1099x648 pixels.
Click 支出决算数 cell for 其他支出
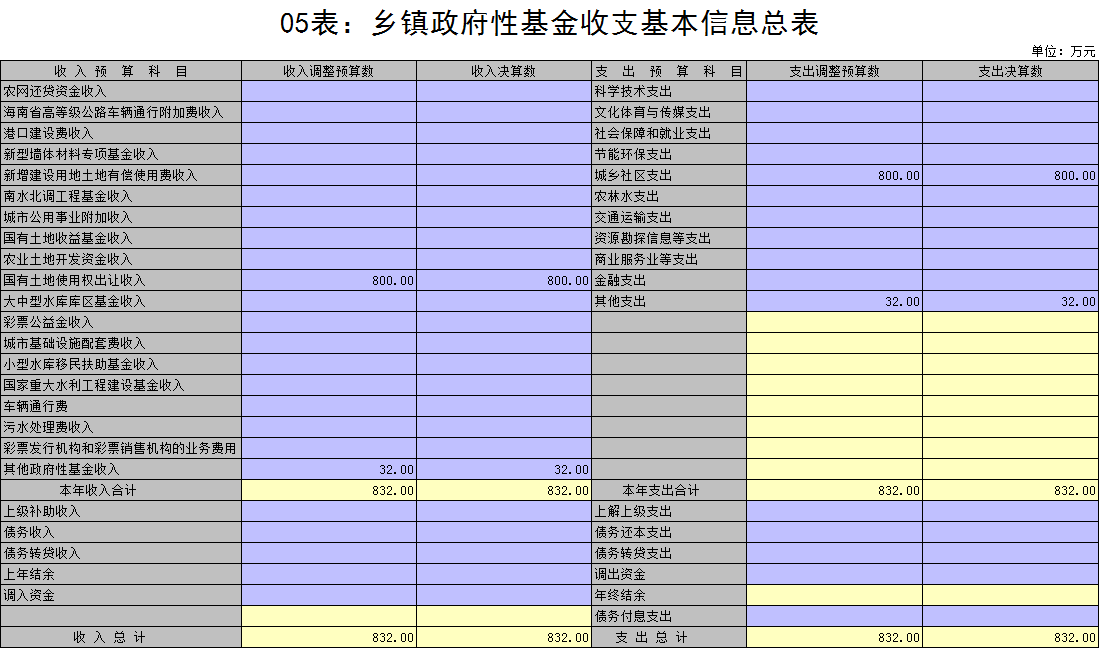point(1010,302)
